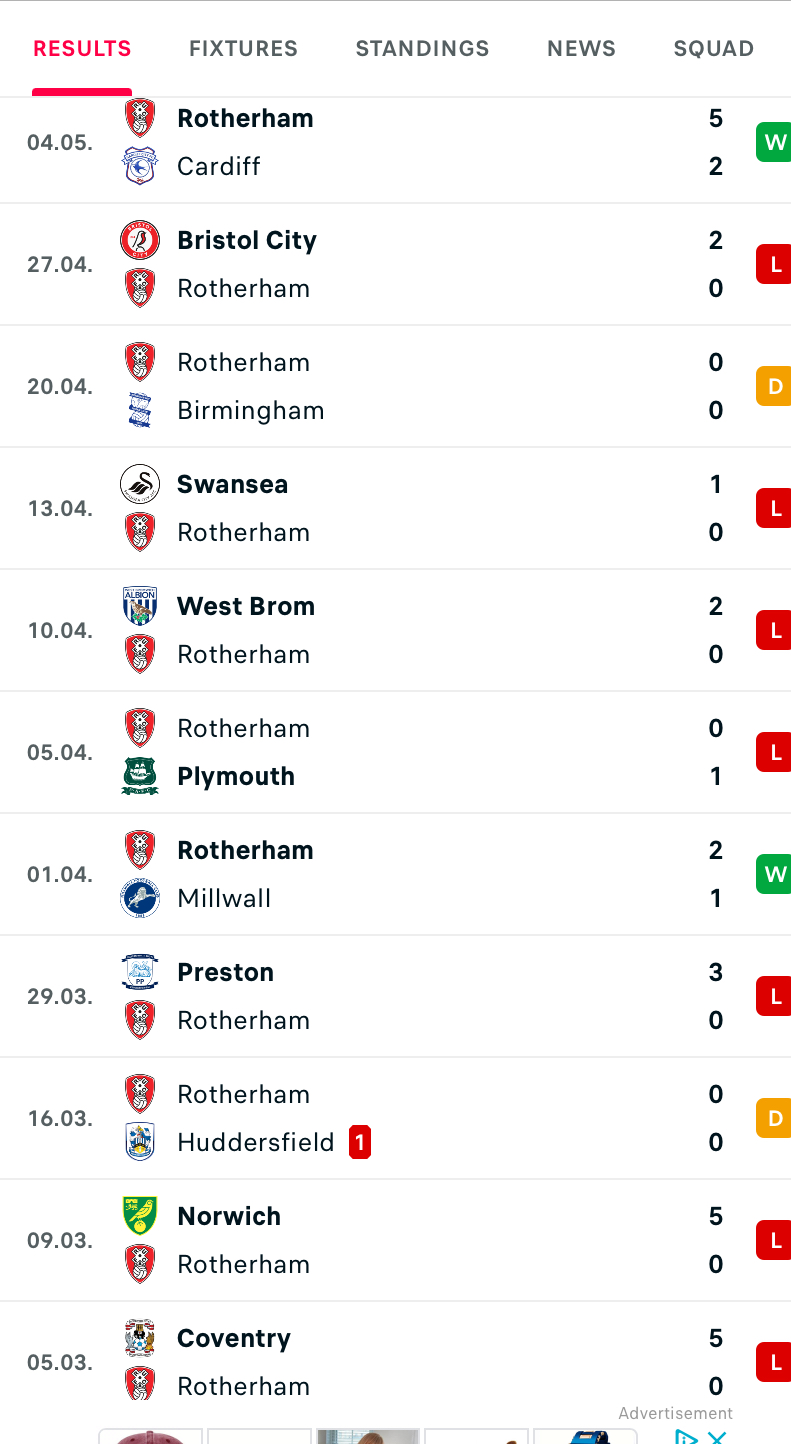Select the Squad tab
The image size is (791, 1444).
tap(713, 48)
